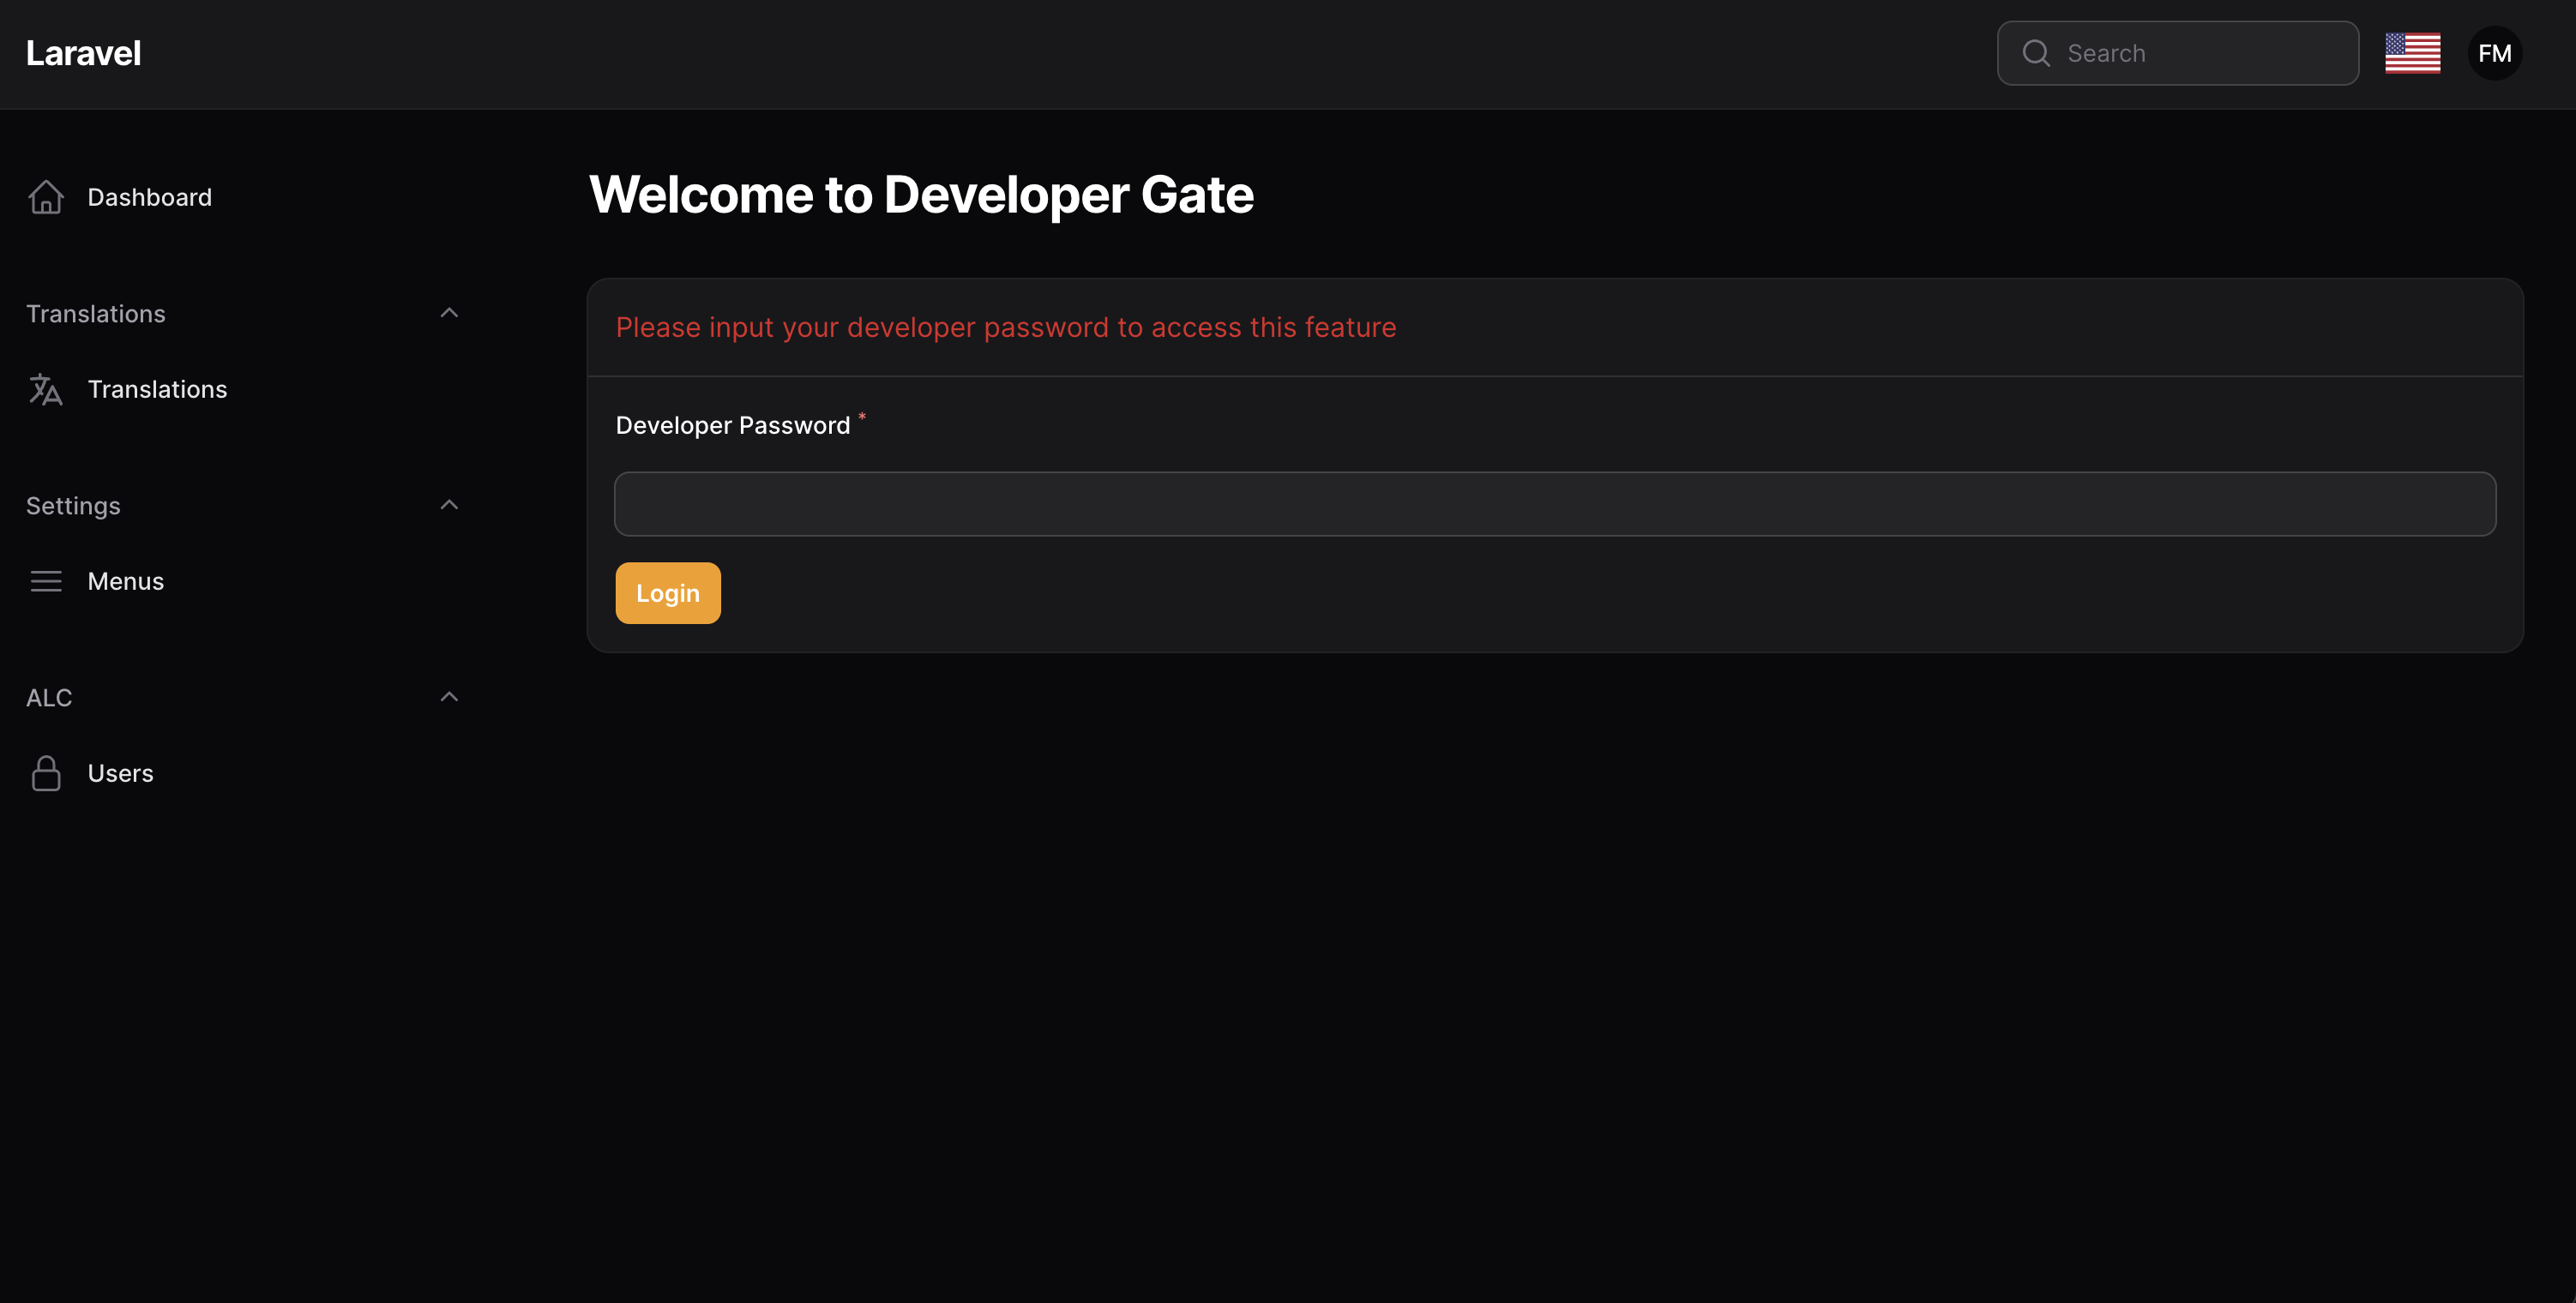Image resolution: width=2576 pixels, height=1303 pixels.
Task: Click the Translations language icon
Action: [x=46, y=389]
